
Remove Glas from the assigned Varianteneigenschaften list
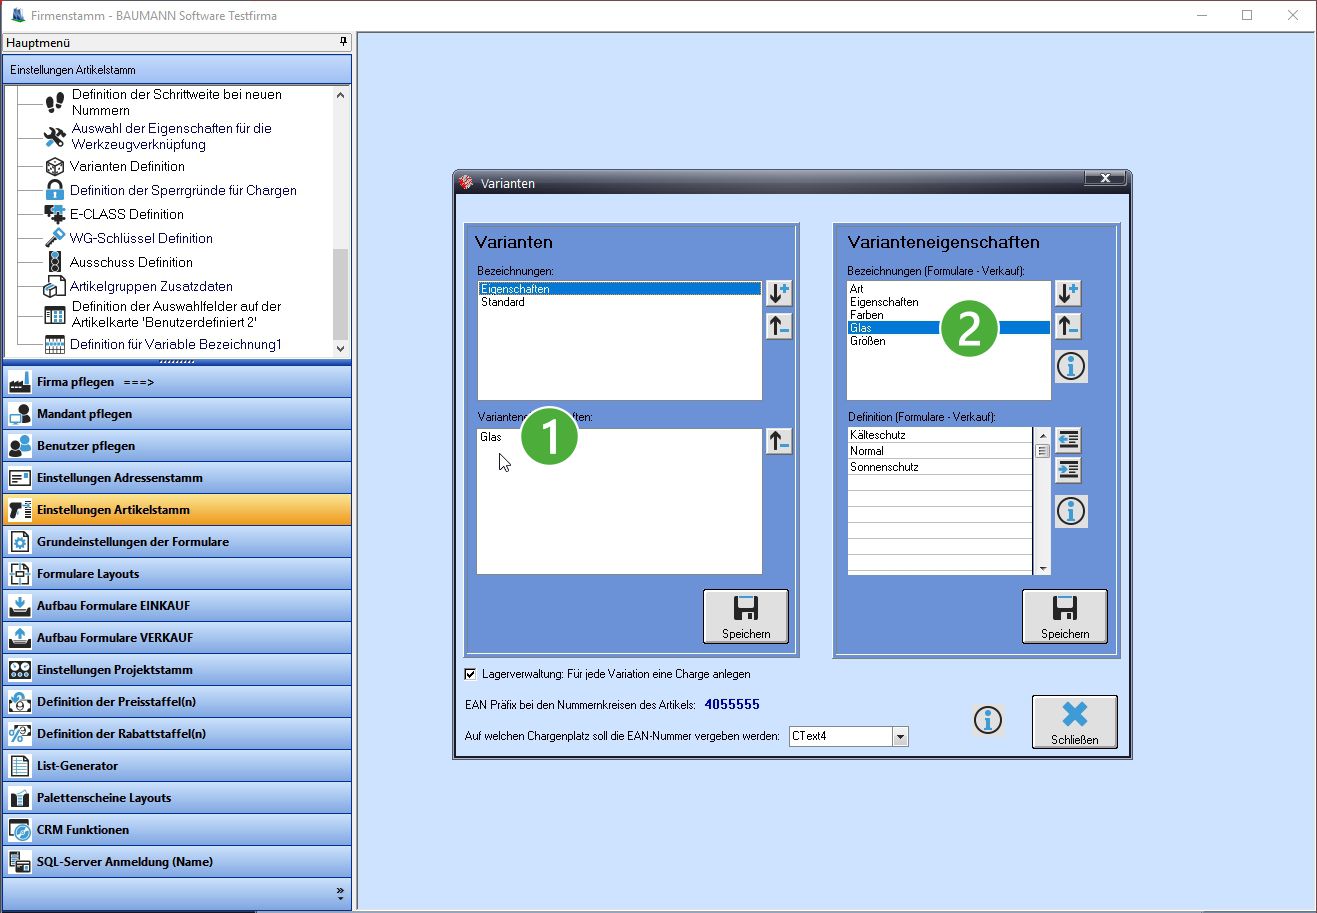779,441
